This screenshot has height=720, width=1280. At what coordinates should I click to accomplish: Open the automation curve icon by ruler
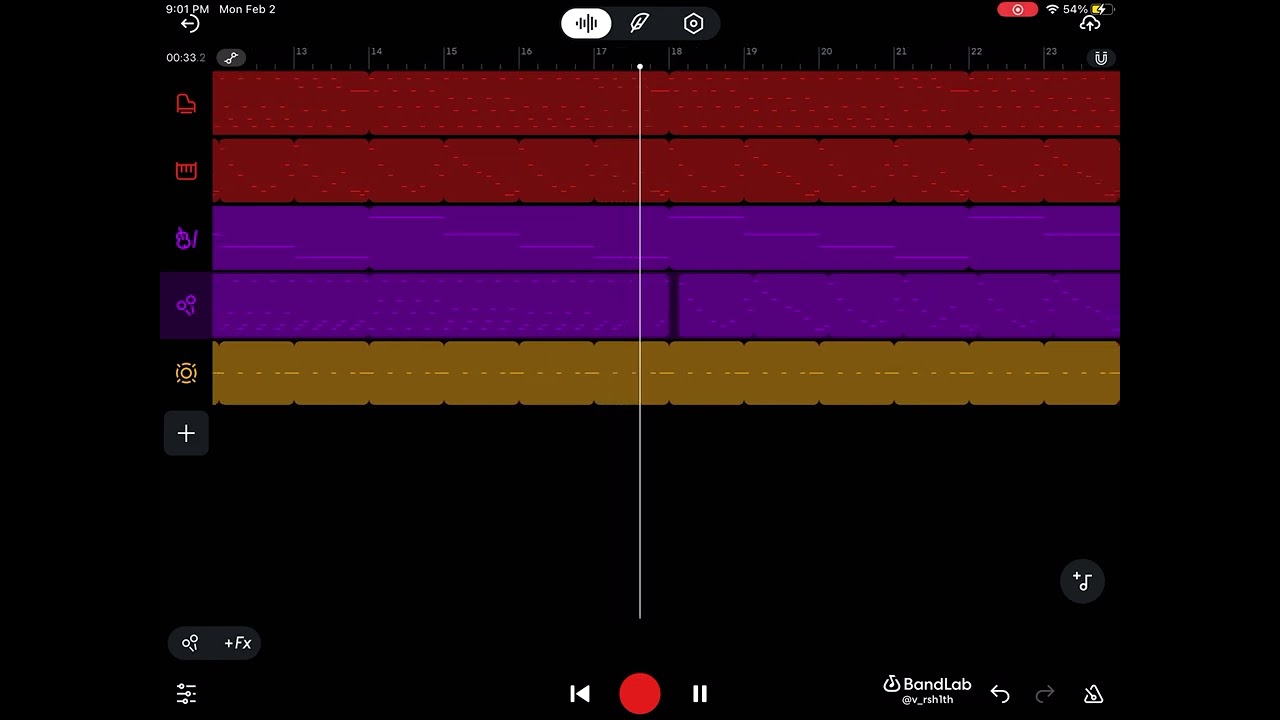pos(231,58)
